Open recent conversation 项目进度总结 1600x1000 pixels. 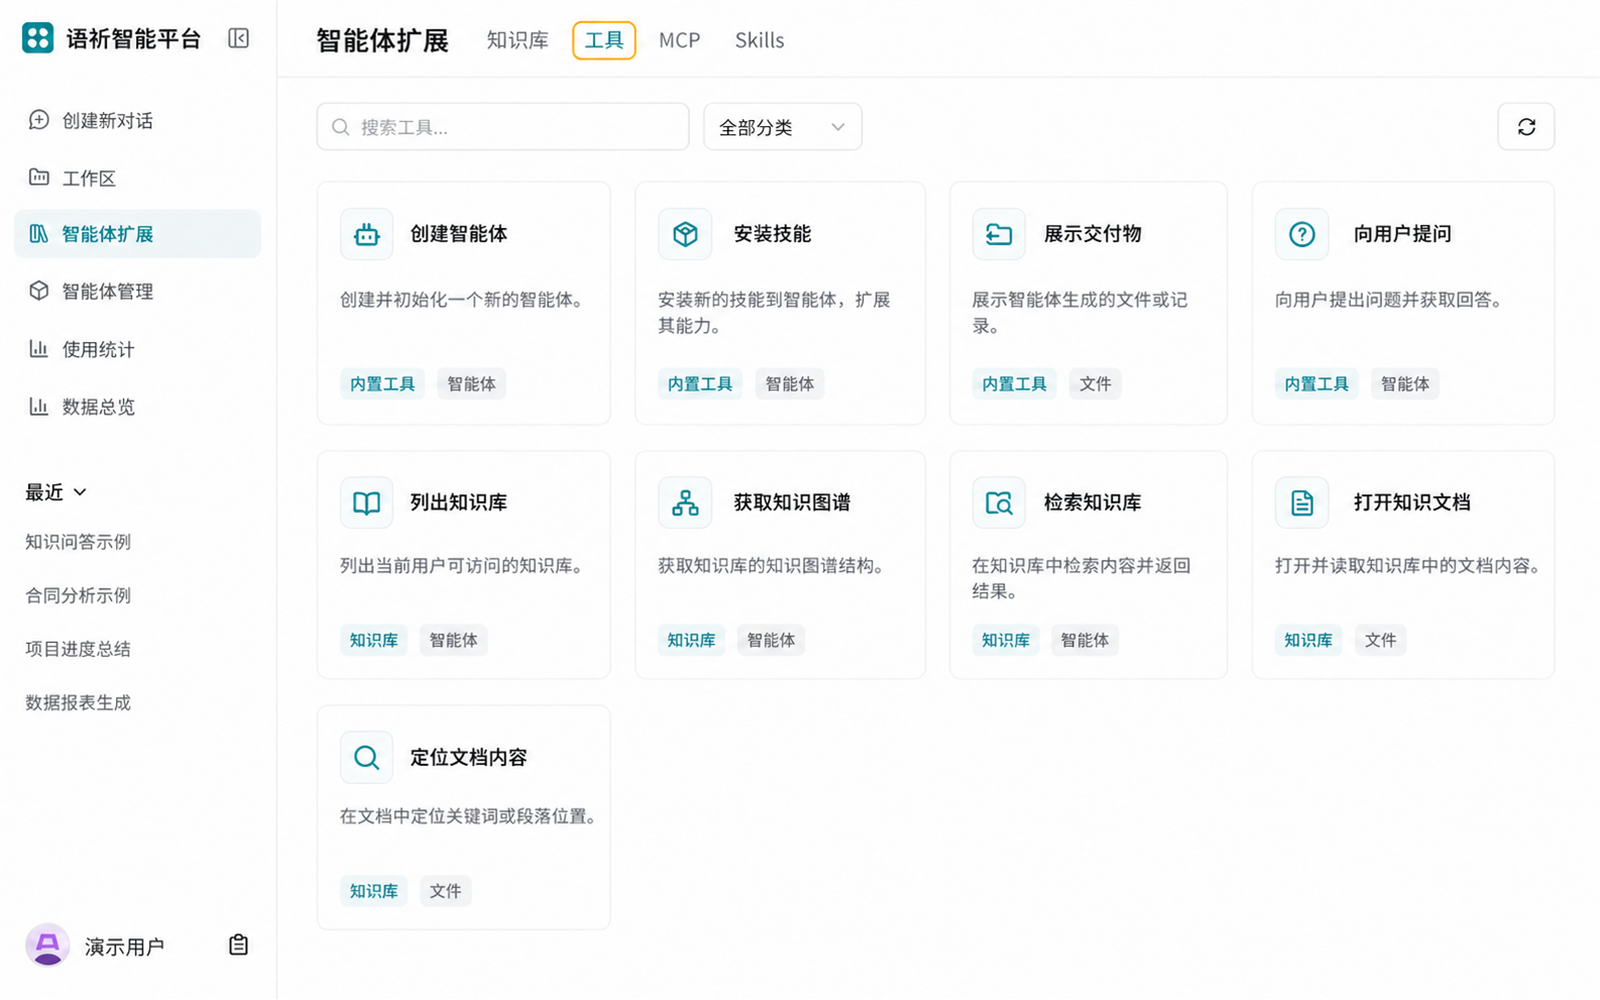pos(78,648)
